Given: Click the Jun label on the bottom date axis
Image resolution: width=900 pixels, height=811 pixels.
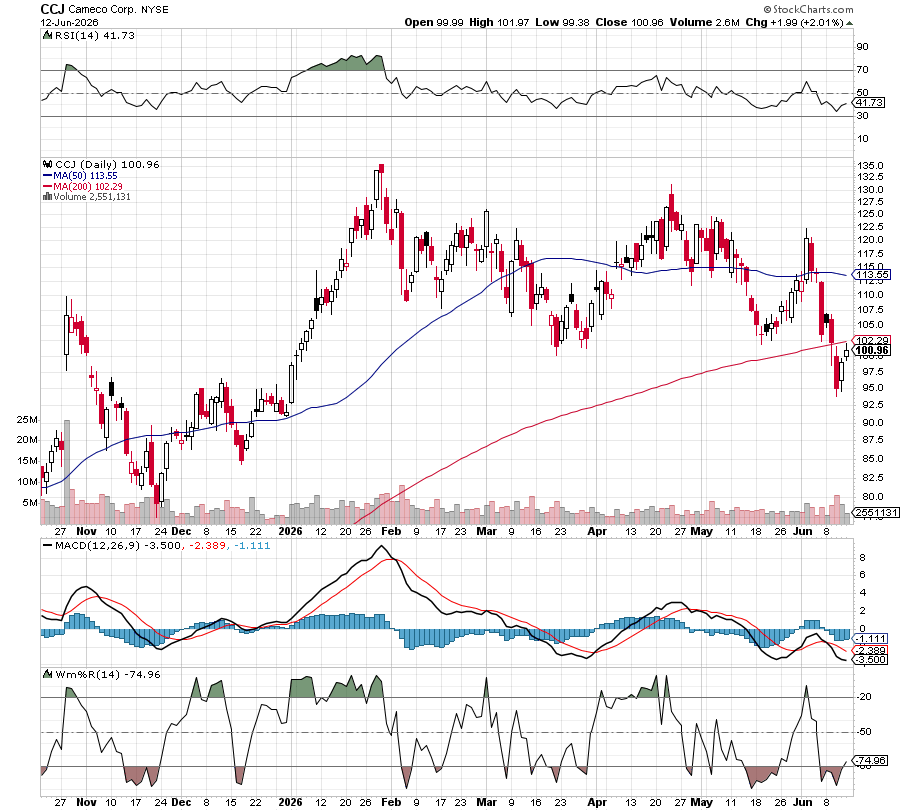Looking at the screenshot, I should click(802, 802).
